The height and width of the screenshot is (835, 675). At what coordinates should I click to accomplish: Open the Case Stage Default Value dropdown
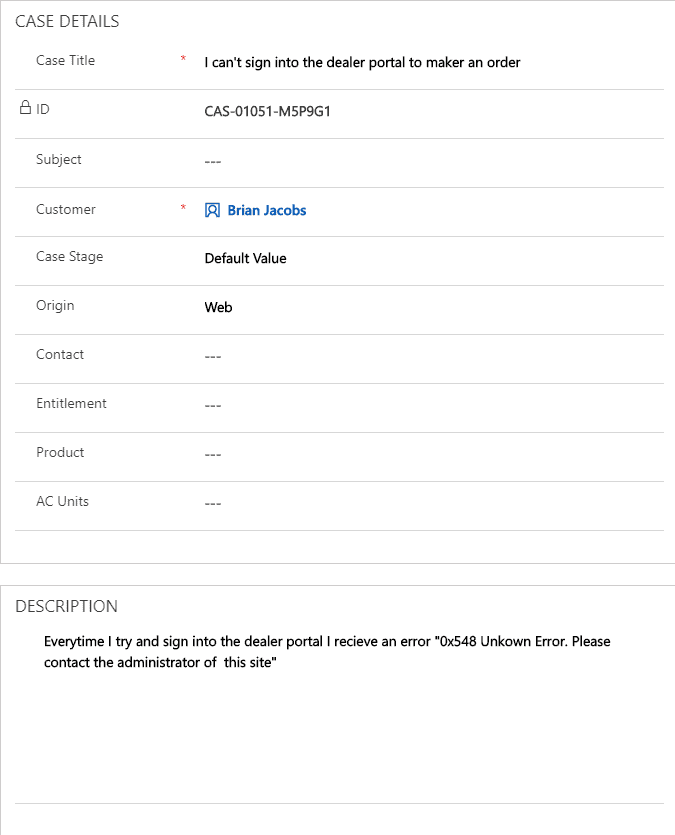[x=433, y=259]
